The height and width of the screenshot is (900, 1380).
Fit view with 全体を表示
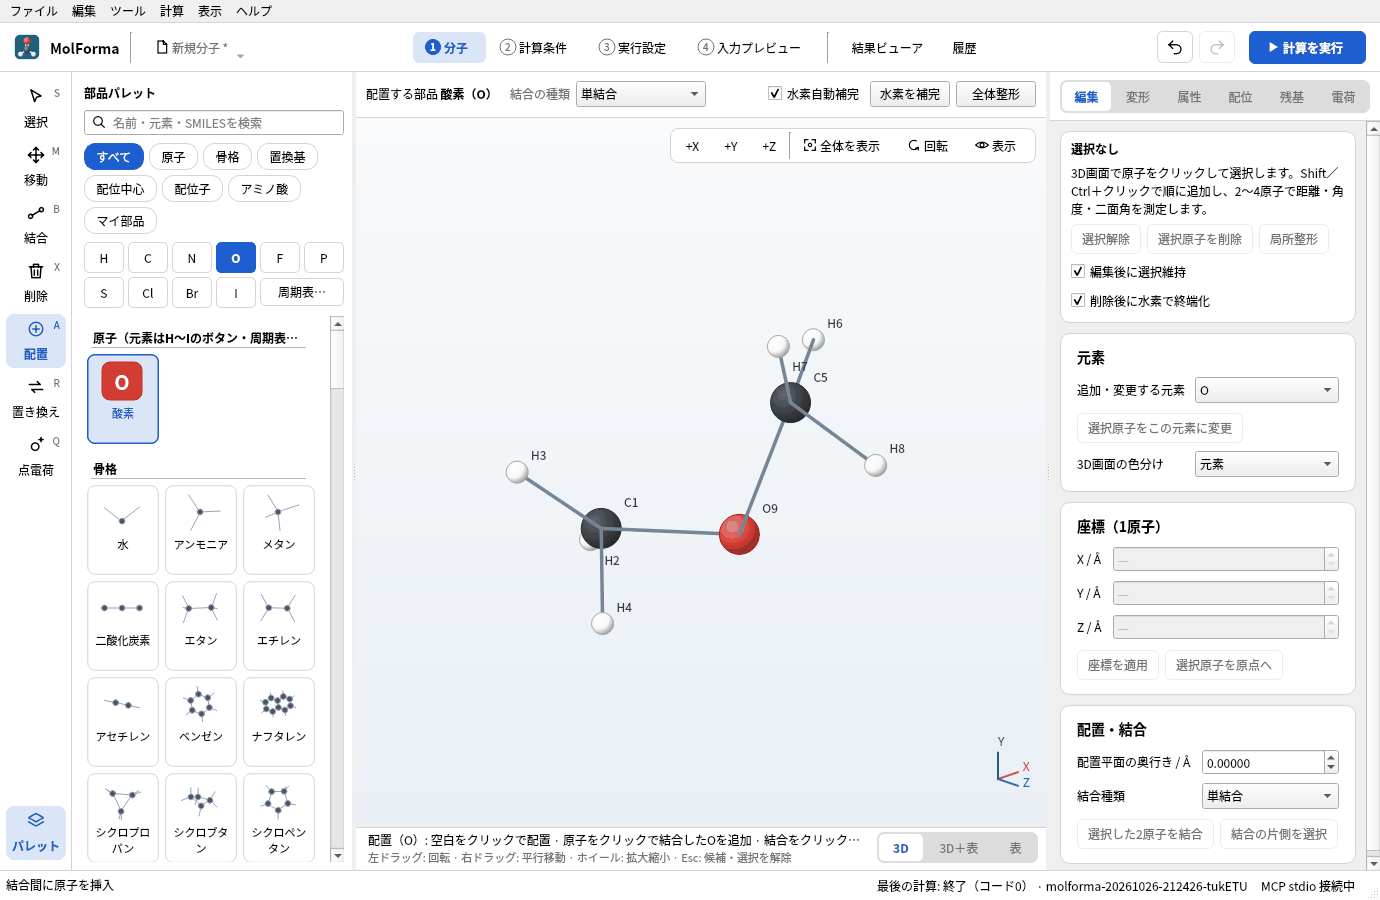(x=842, y=146)
